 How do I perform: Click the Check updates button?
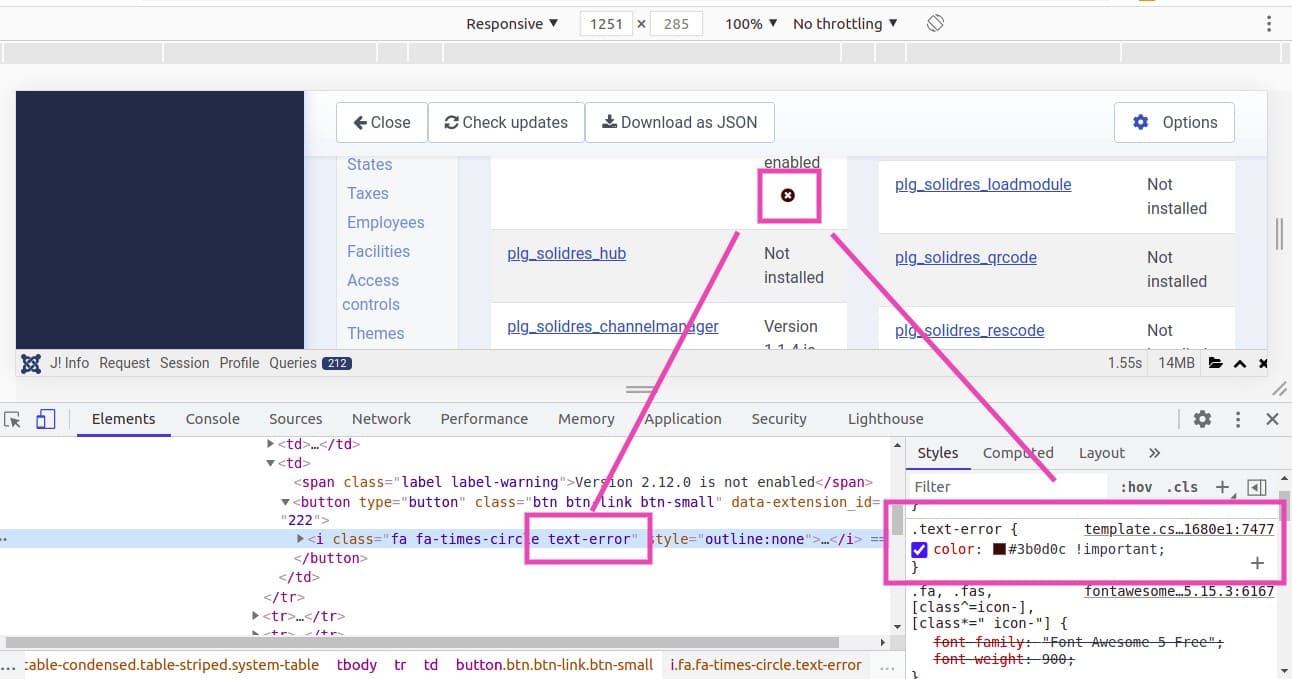(506, 122)
